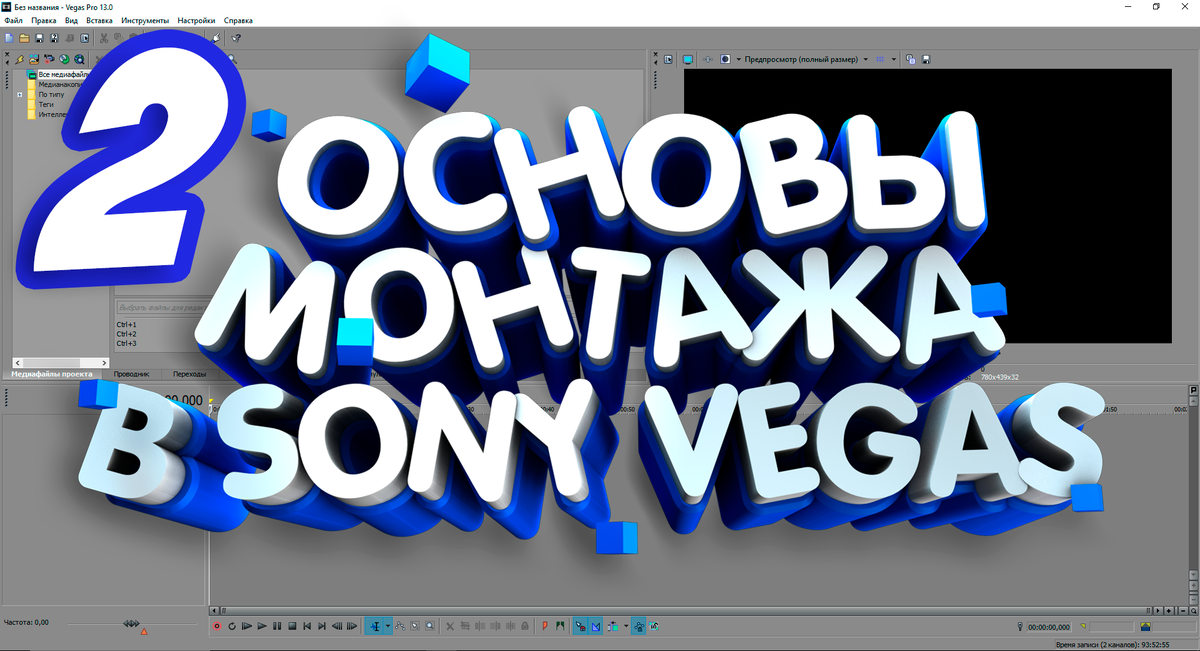The image size is (1200, 651).
Task: Select the Медиафайлы проекта tab
Action: click(51, 374)
